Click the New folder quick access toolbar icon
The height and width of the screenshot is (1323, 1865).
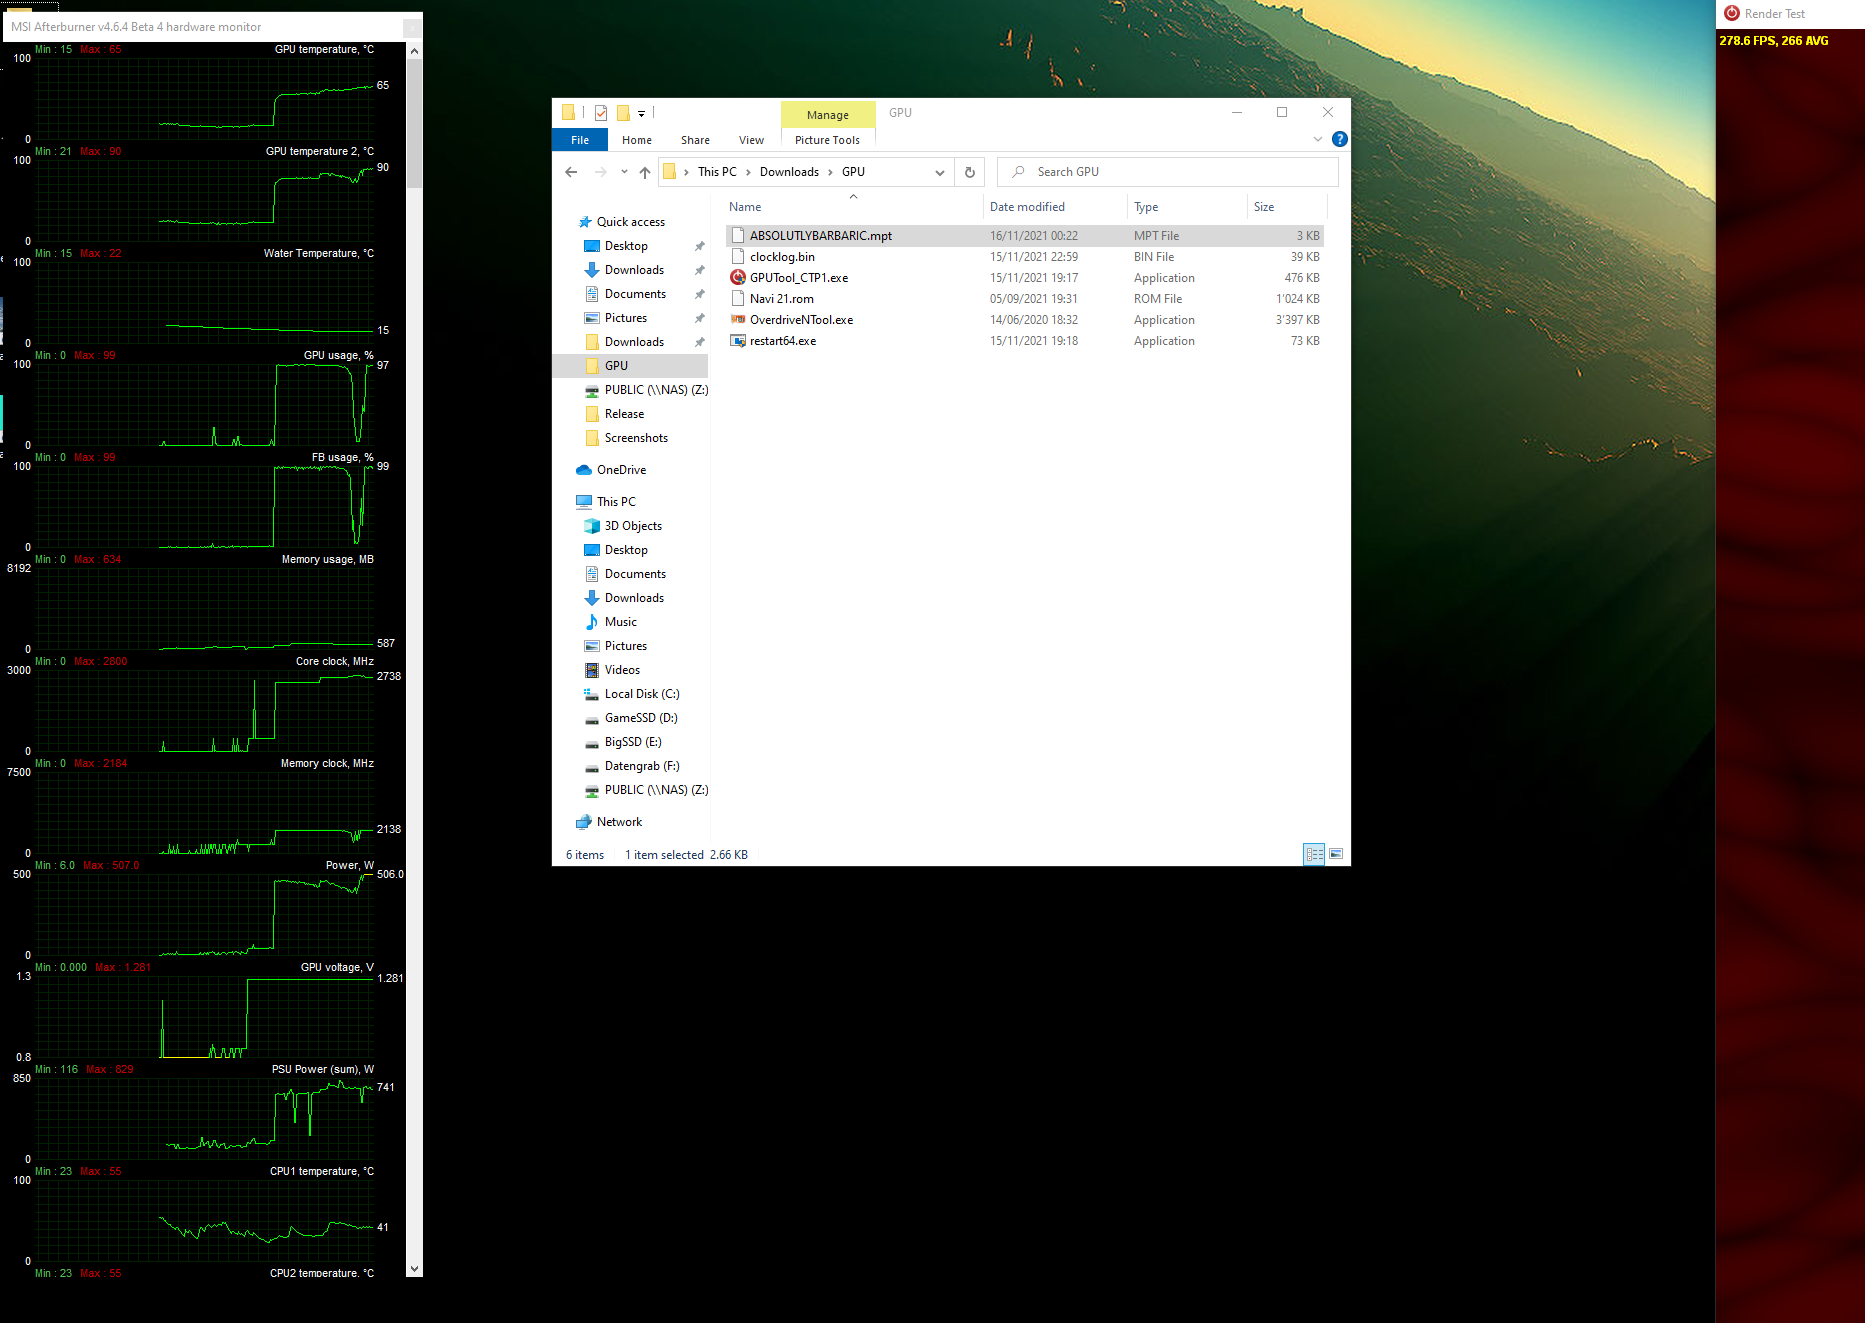pos(623,113)
